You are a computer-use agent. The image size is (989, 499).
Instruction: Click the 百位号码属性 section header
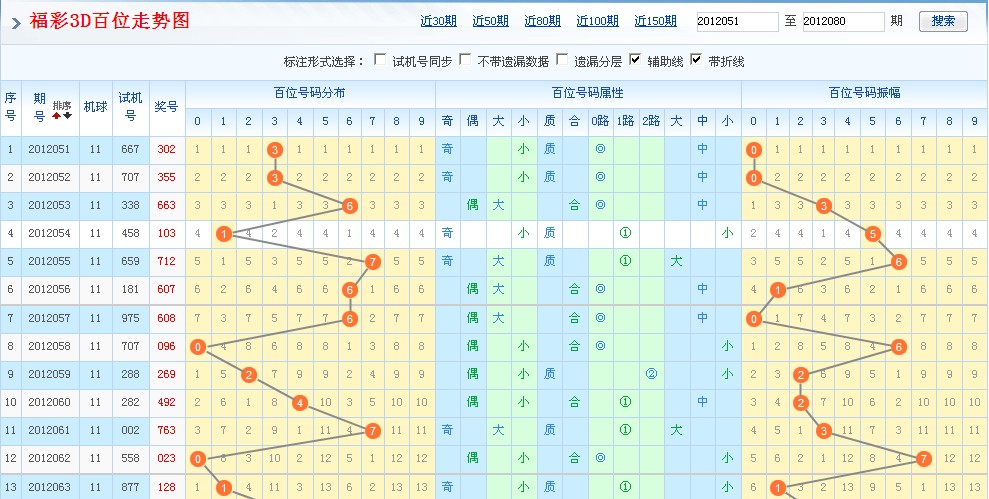point(588,93)
